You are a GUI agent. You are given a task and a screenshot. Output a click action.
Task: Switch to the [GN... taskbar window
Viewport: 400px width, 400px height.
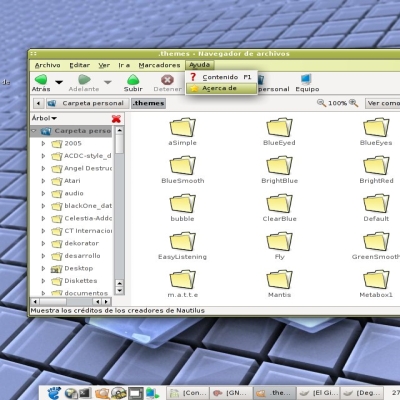[x=231, y=393]
